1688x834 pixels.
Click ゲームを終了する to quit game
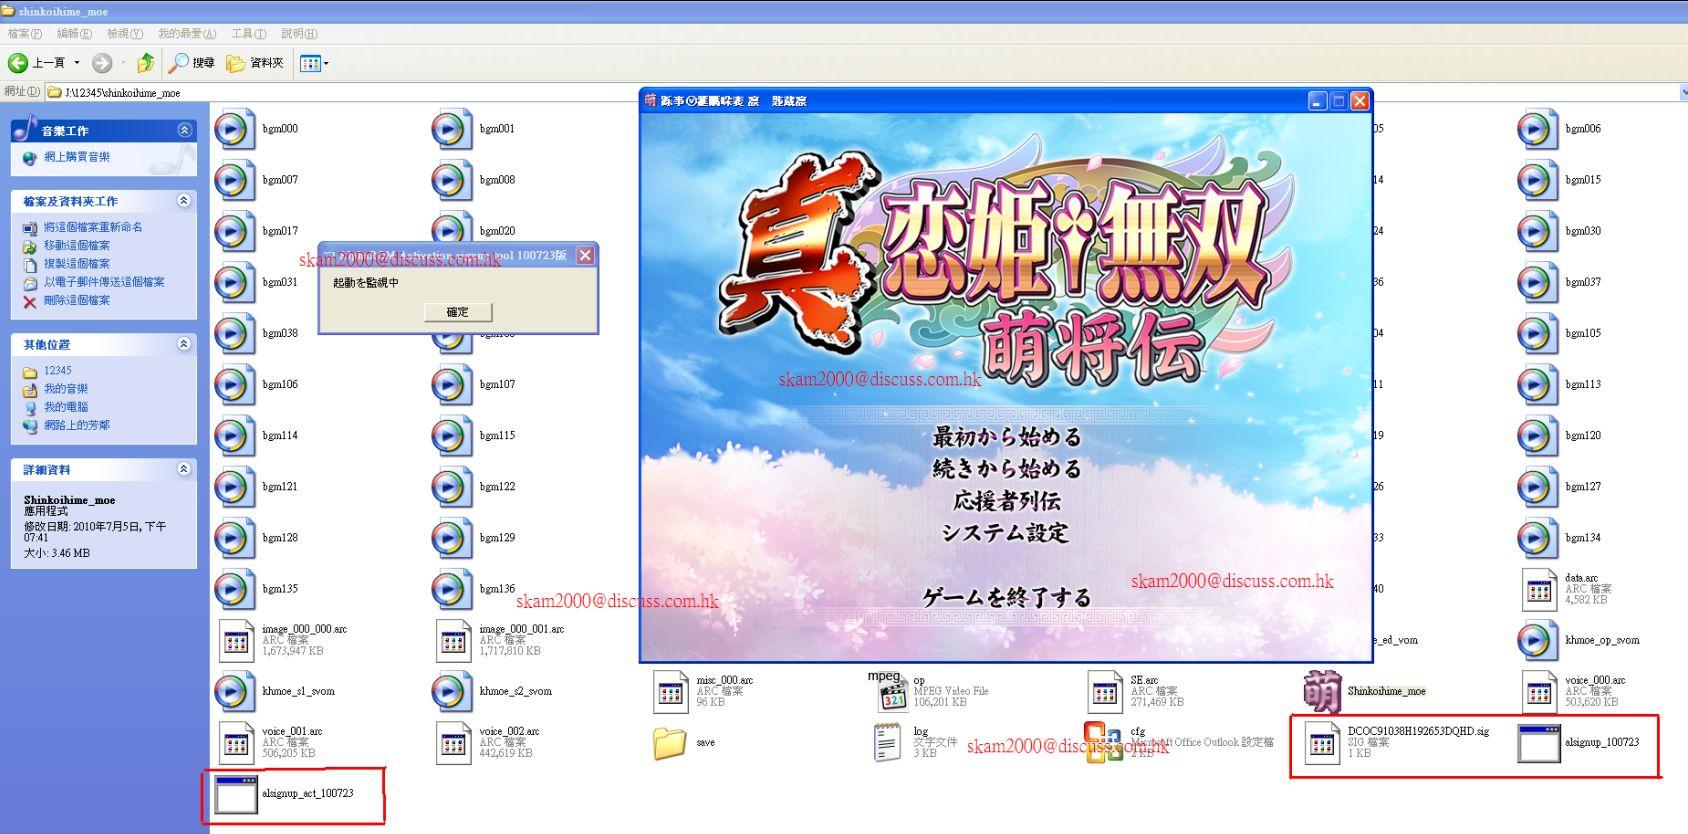1006,598
